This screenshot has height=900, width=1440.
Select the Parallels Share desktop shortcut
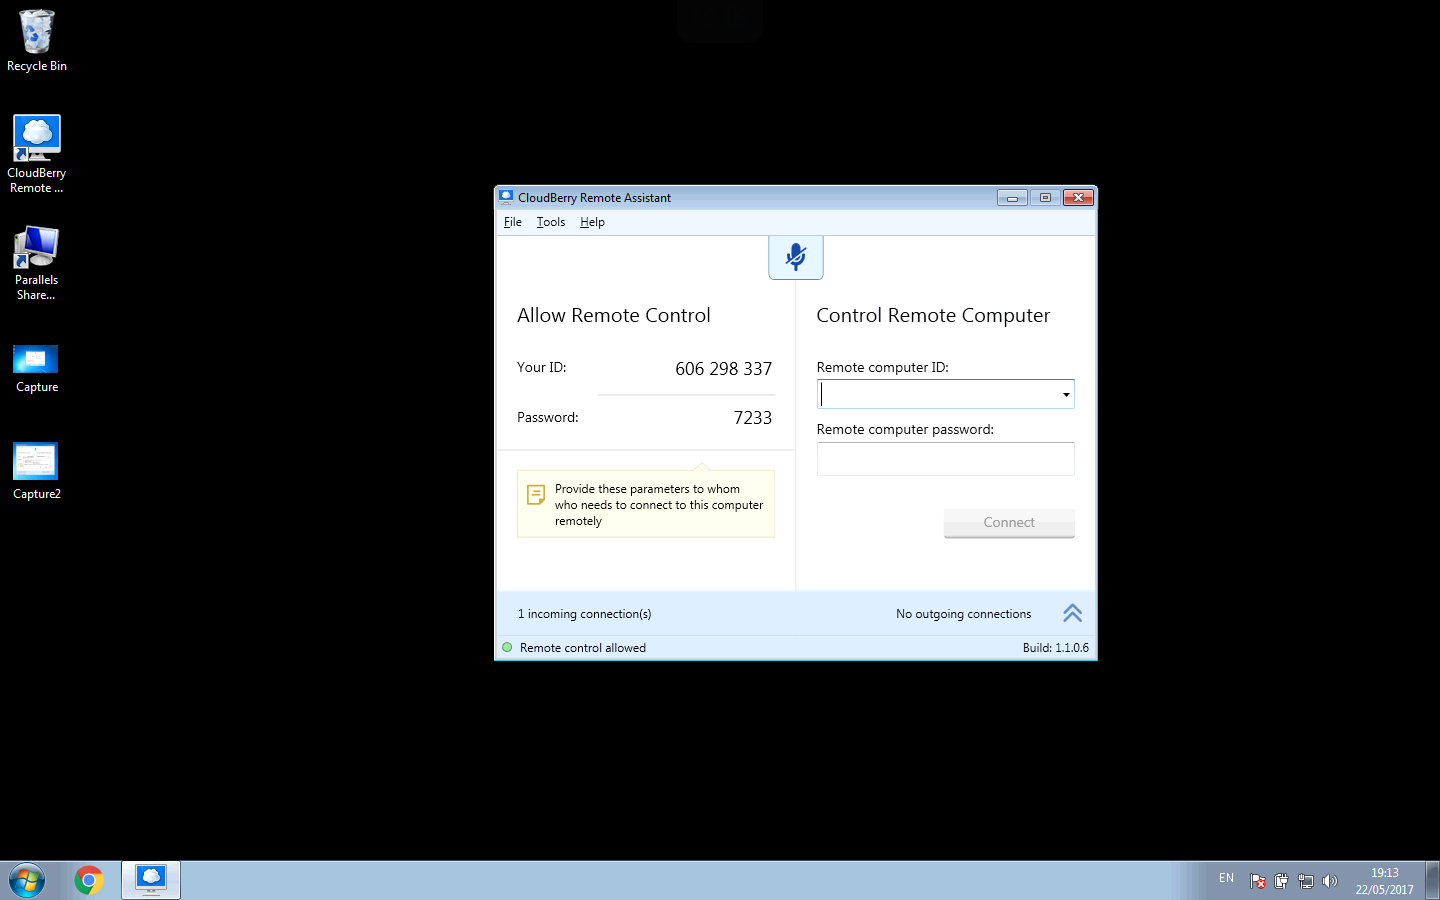point(37,263)
